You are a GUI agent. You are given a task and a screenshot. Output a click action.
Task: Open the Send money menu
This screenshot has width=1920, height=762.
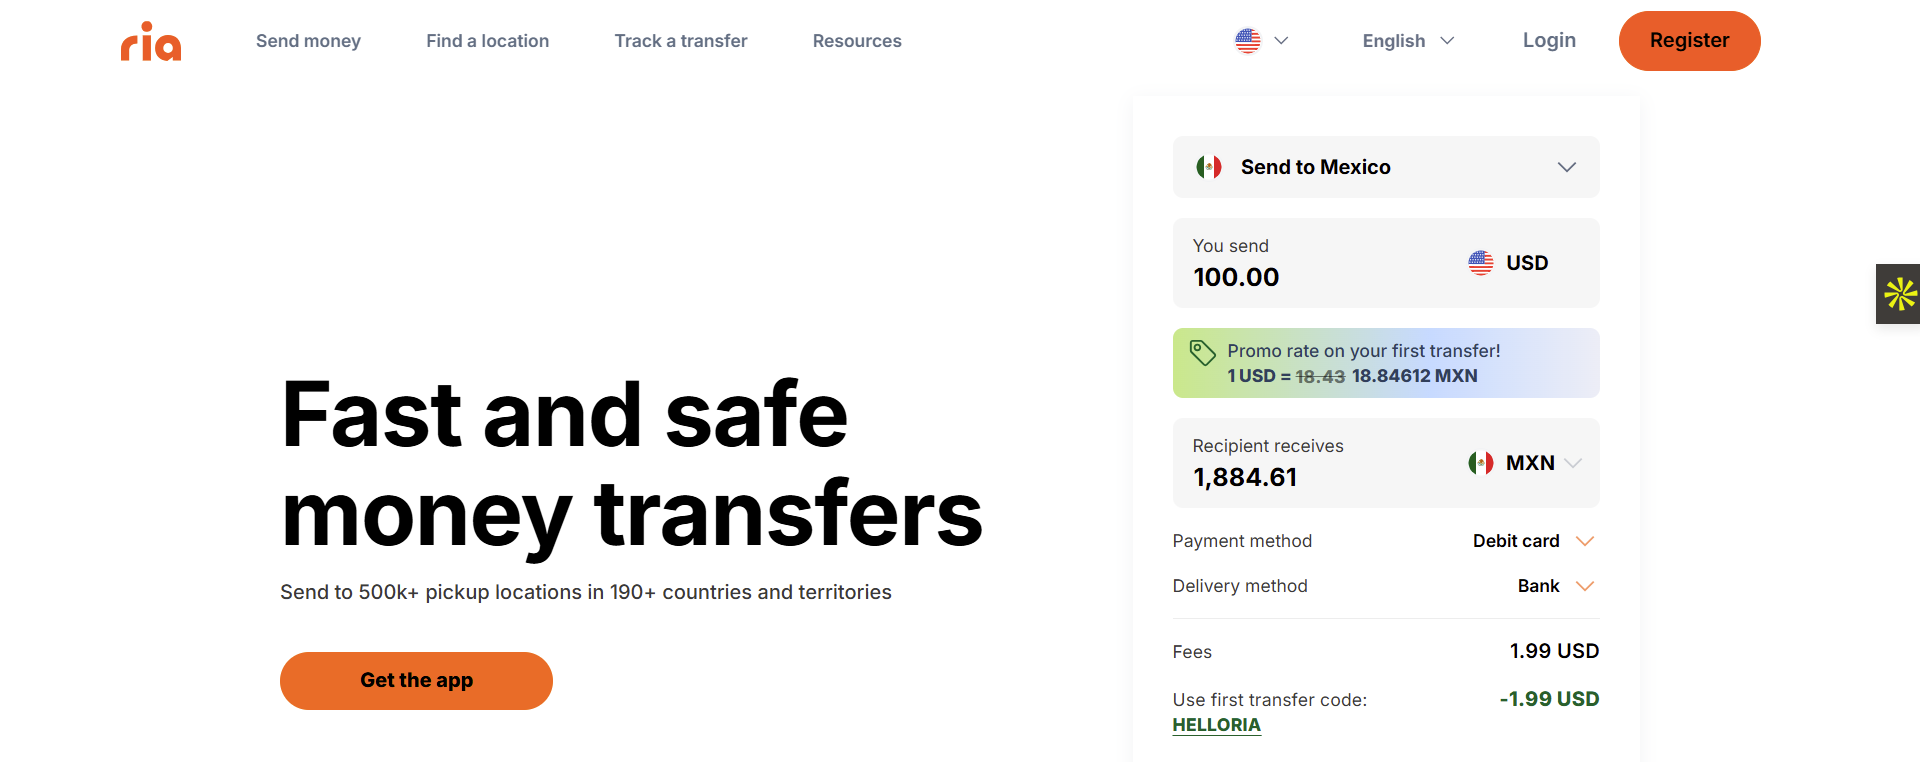308,41
